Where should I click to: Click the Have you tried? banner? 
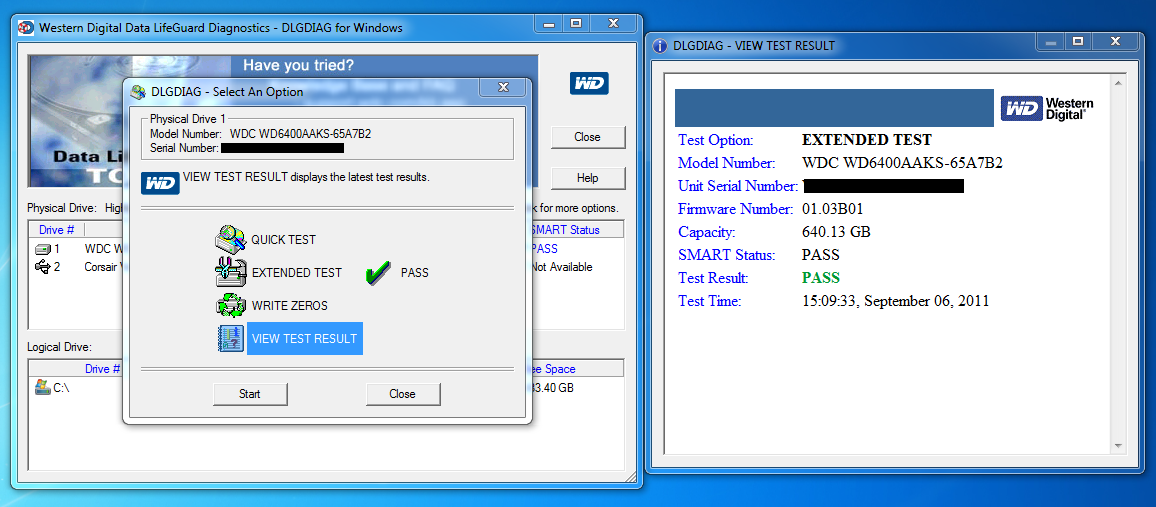[x=299, y=66]
